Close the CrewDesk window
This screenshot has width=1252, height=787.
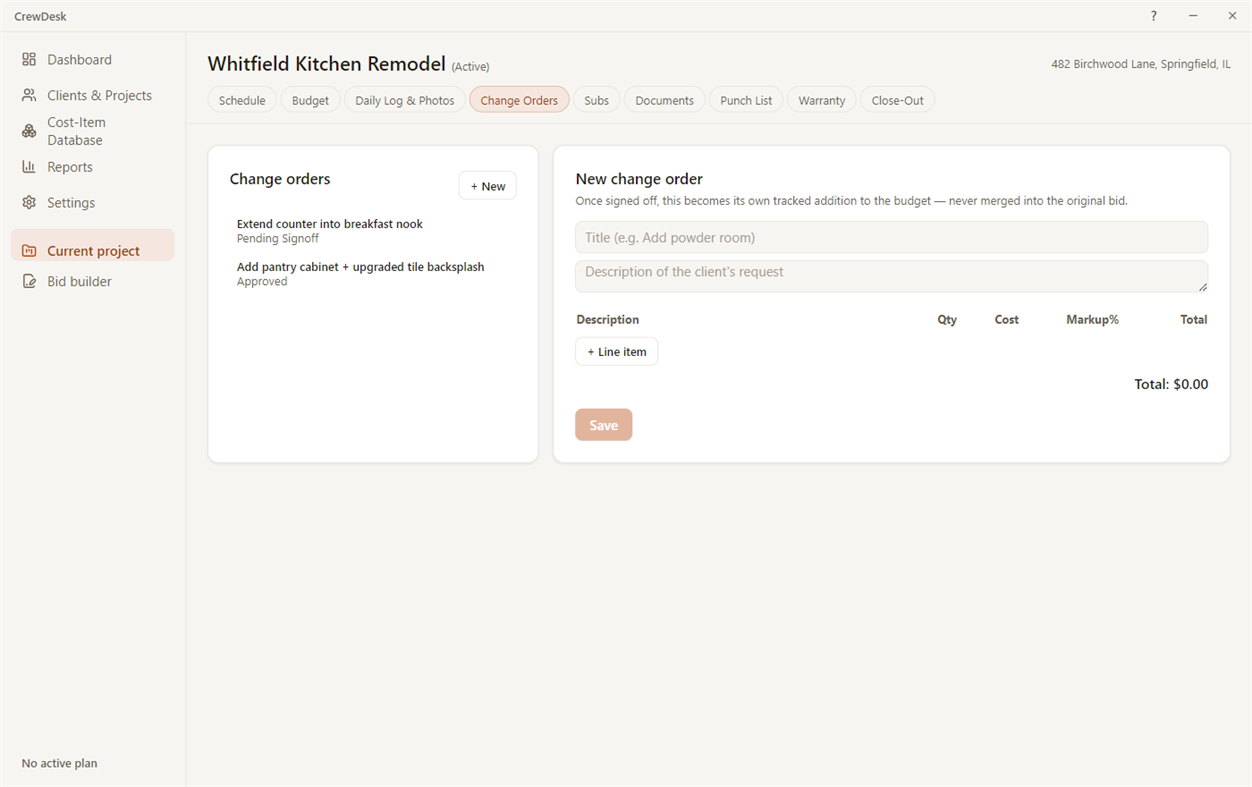click(x=1232, y=16)
